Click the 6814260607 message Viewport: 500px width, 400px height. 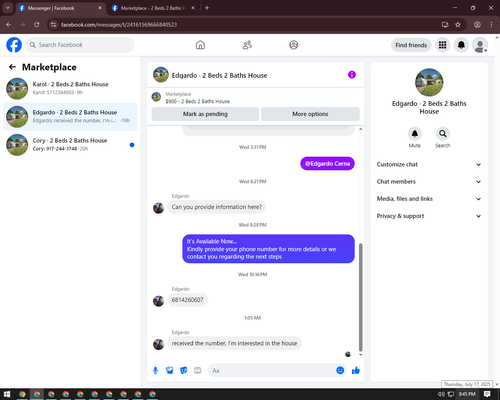pyautogui.click(x=188, y=300)
